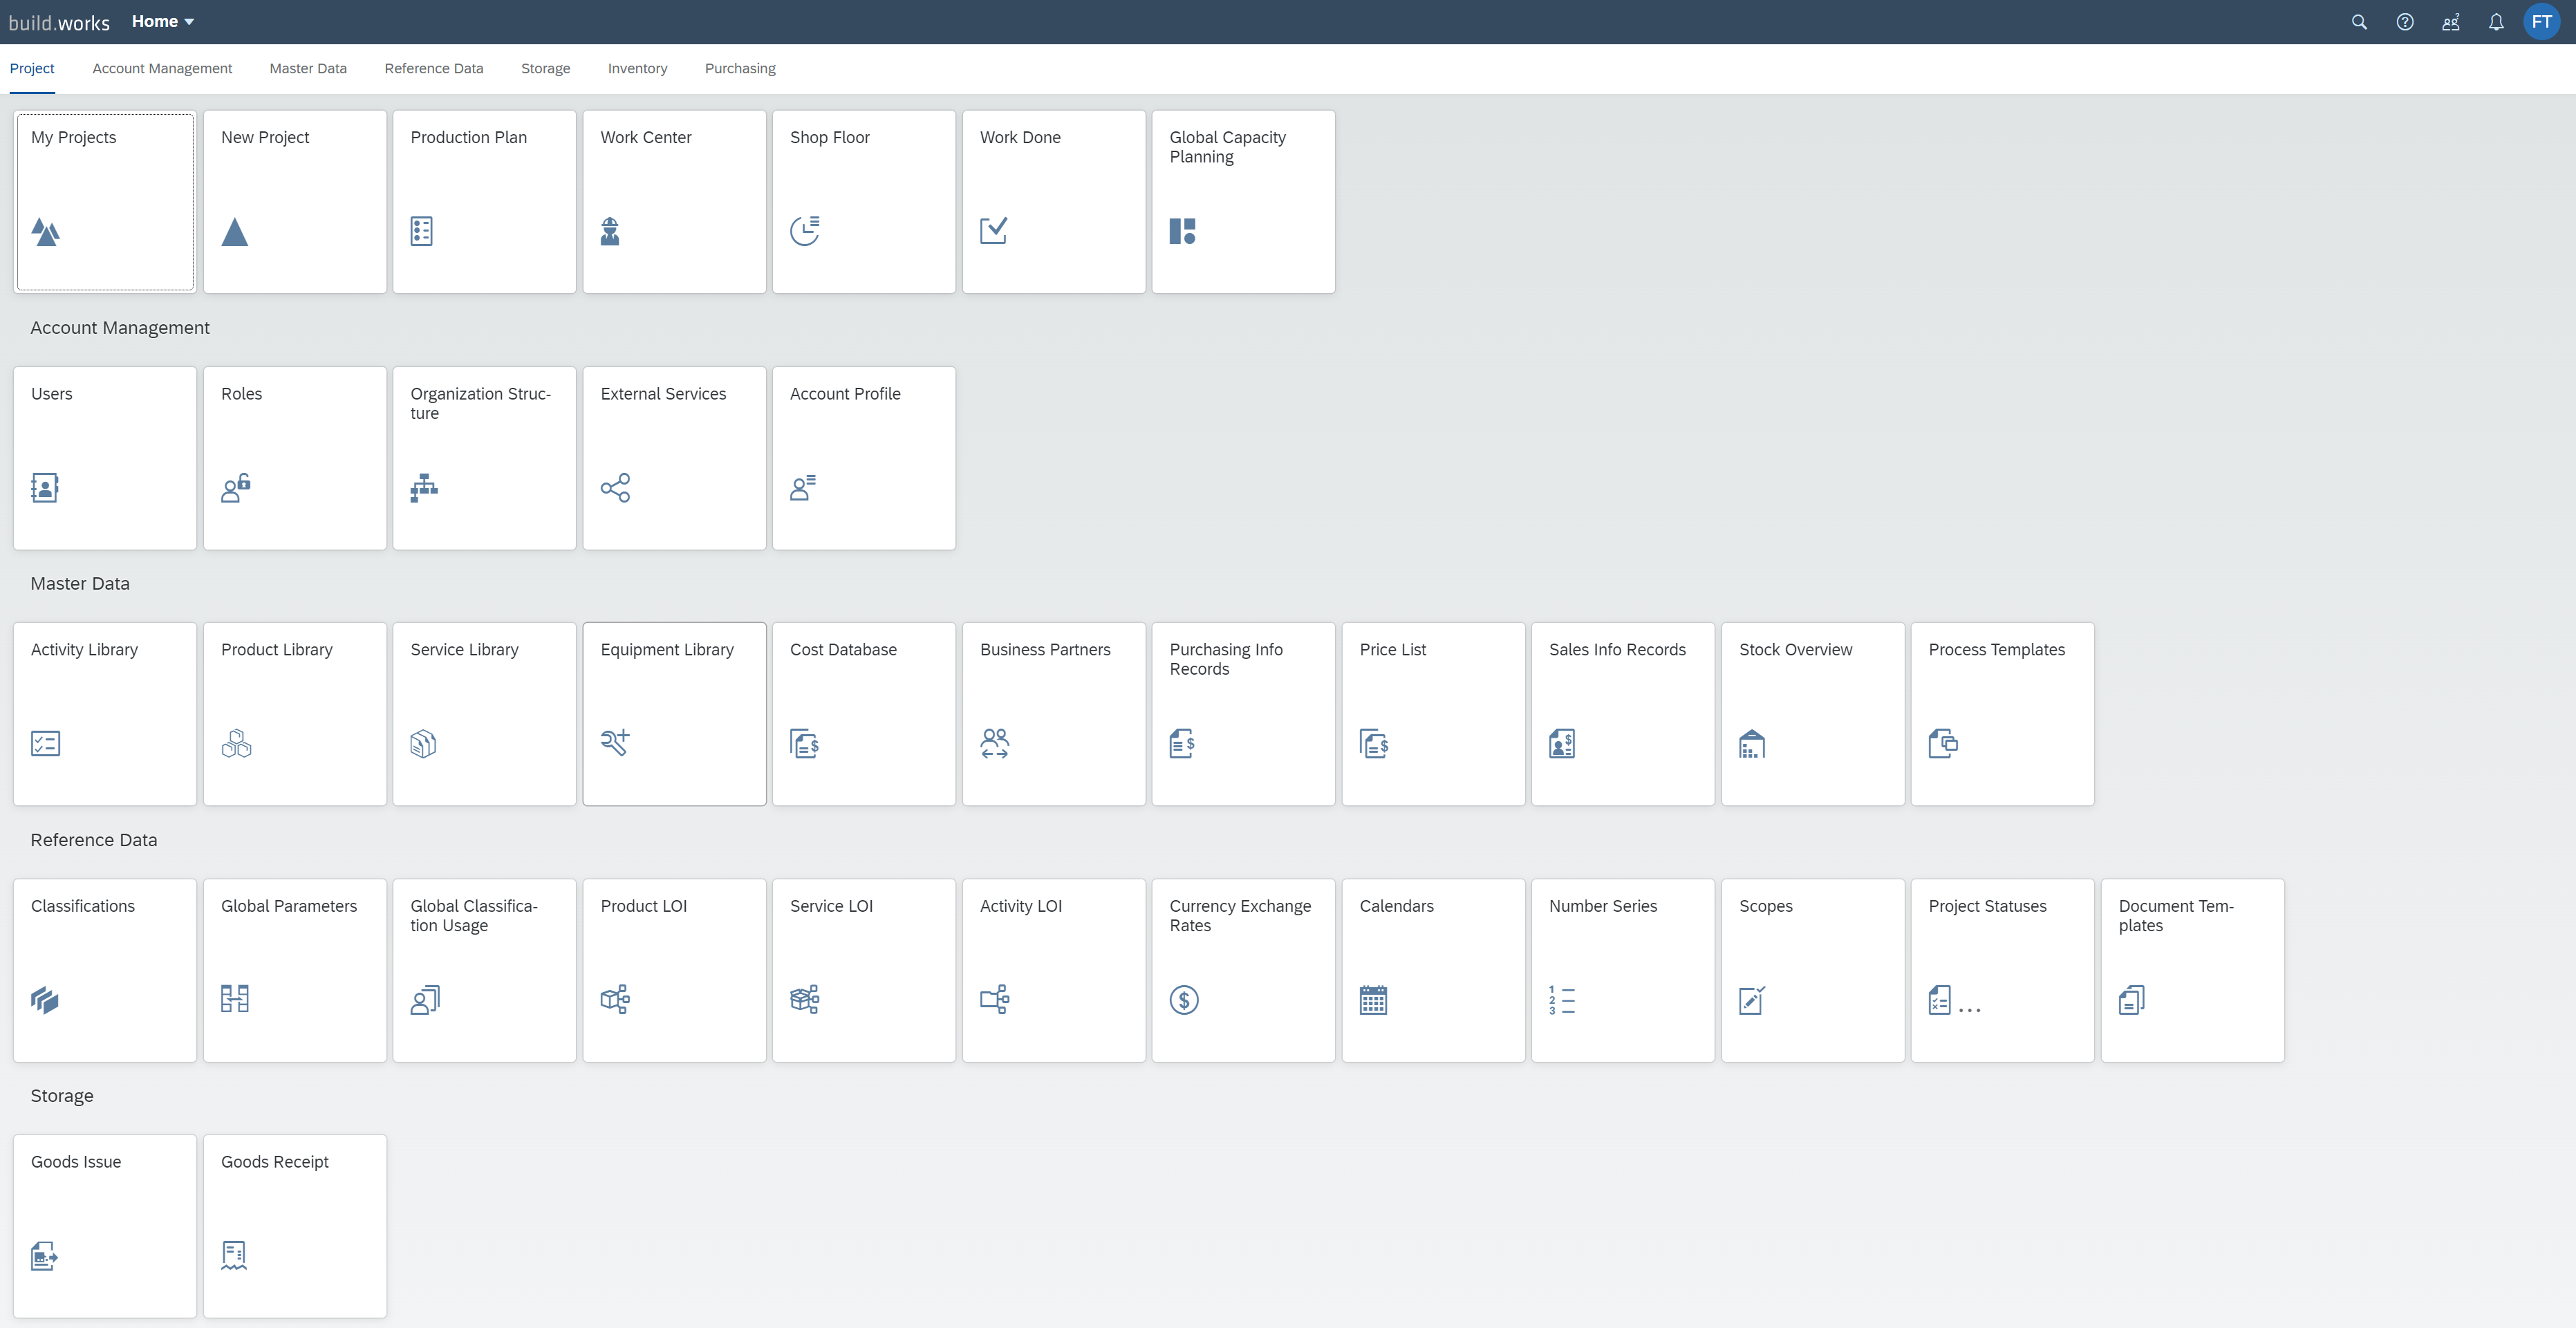Viewport: 2576px width, 1328px height.
Task: Open the Sales Info Records tile
Action: pos(1622,714)
